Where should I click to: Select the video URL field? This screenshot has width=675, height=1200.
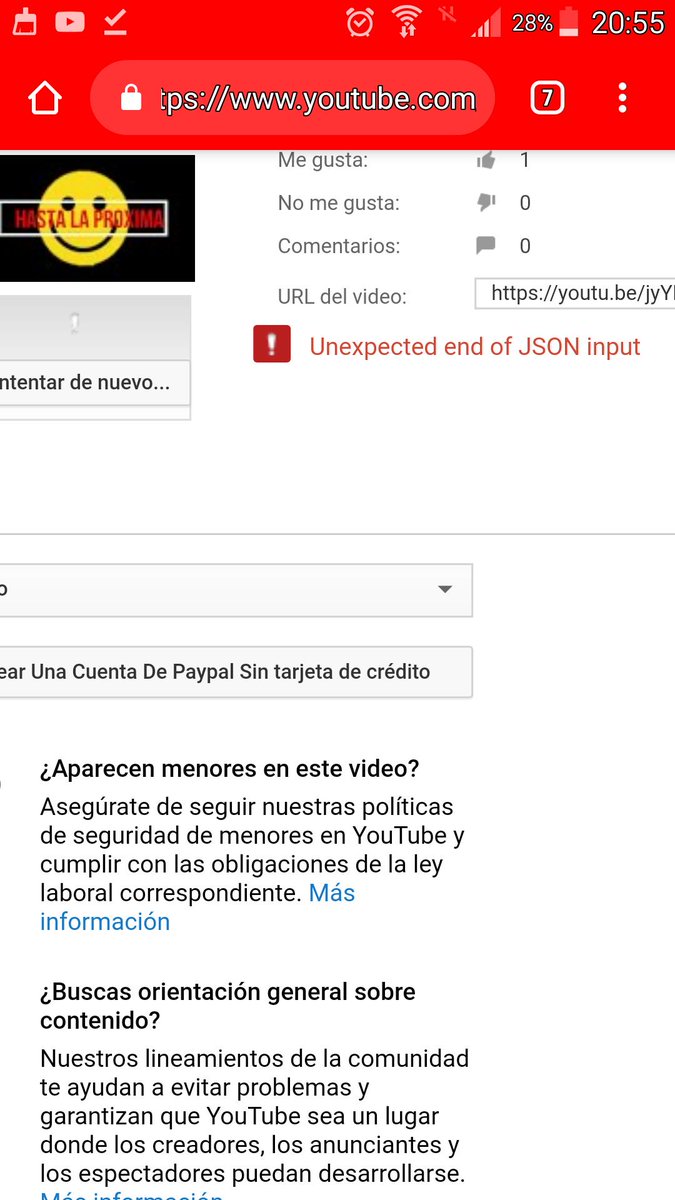coord(575,294)
